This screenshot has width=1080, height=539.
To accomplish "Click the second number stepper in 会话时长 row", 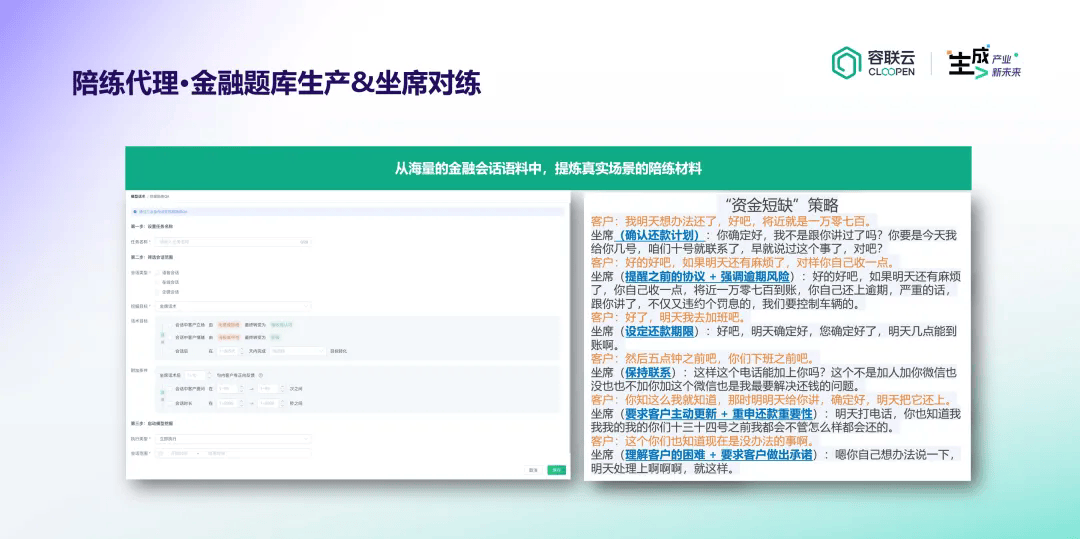I will click(271, 403).
